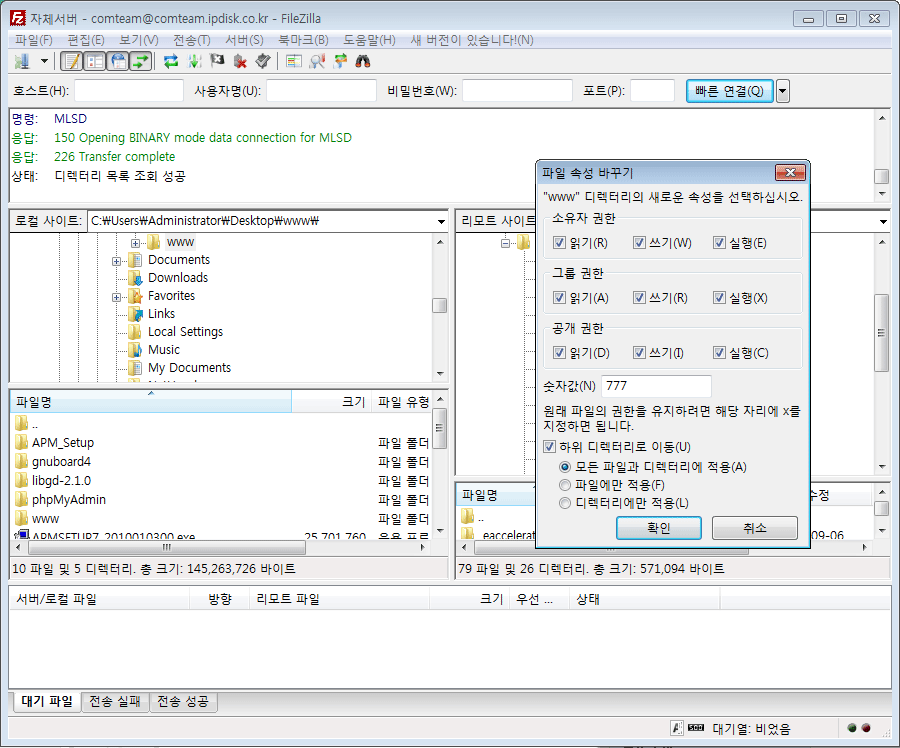Toggle directory comparison magnifier icon
900x748 pixels.
tap(317, 61)
